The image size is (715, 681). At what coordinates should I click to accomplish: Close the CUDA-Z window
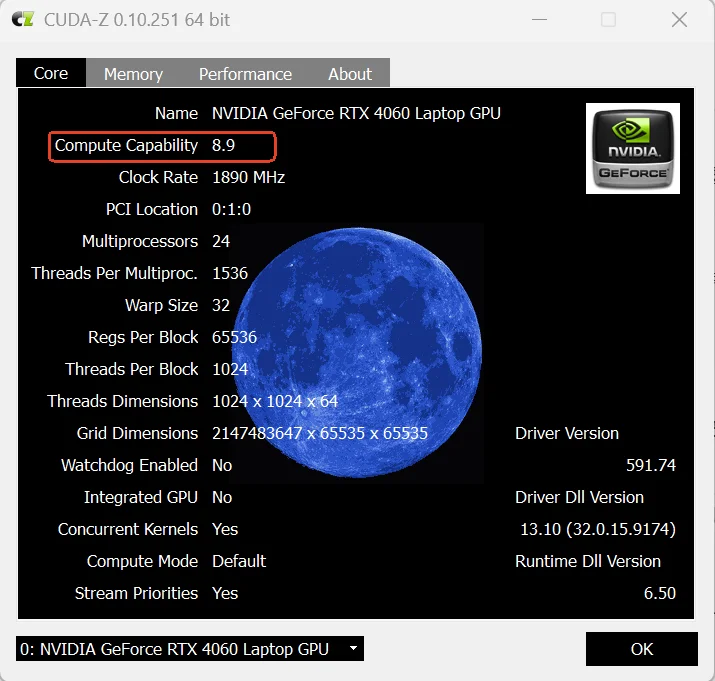679,19
